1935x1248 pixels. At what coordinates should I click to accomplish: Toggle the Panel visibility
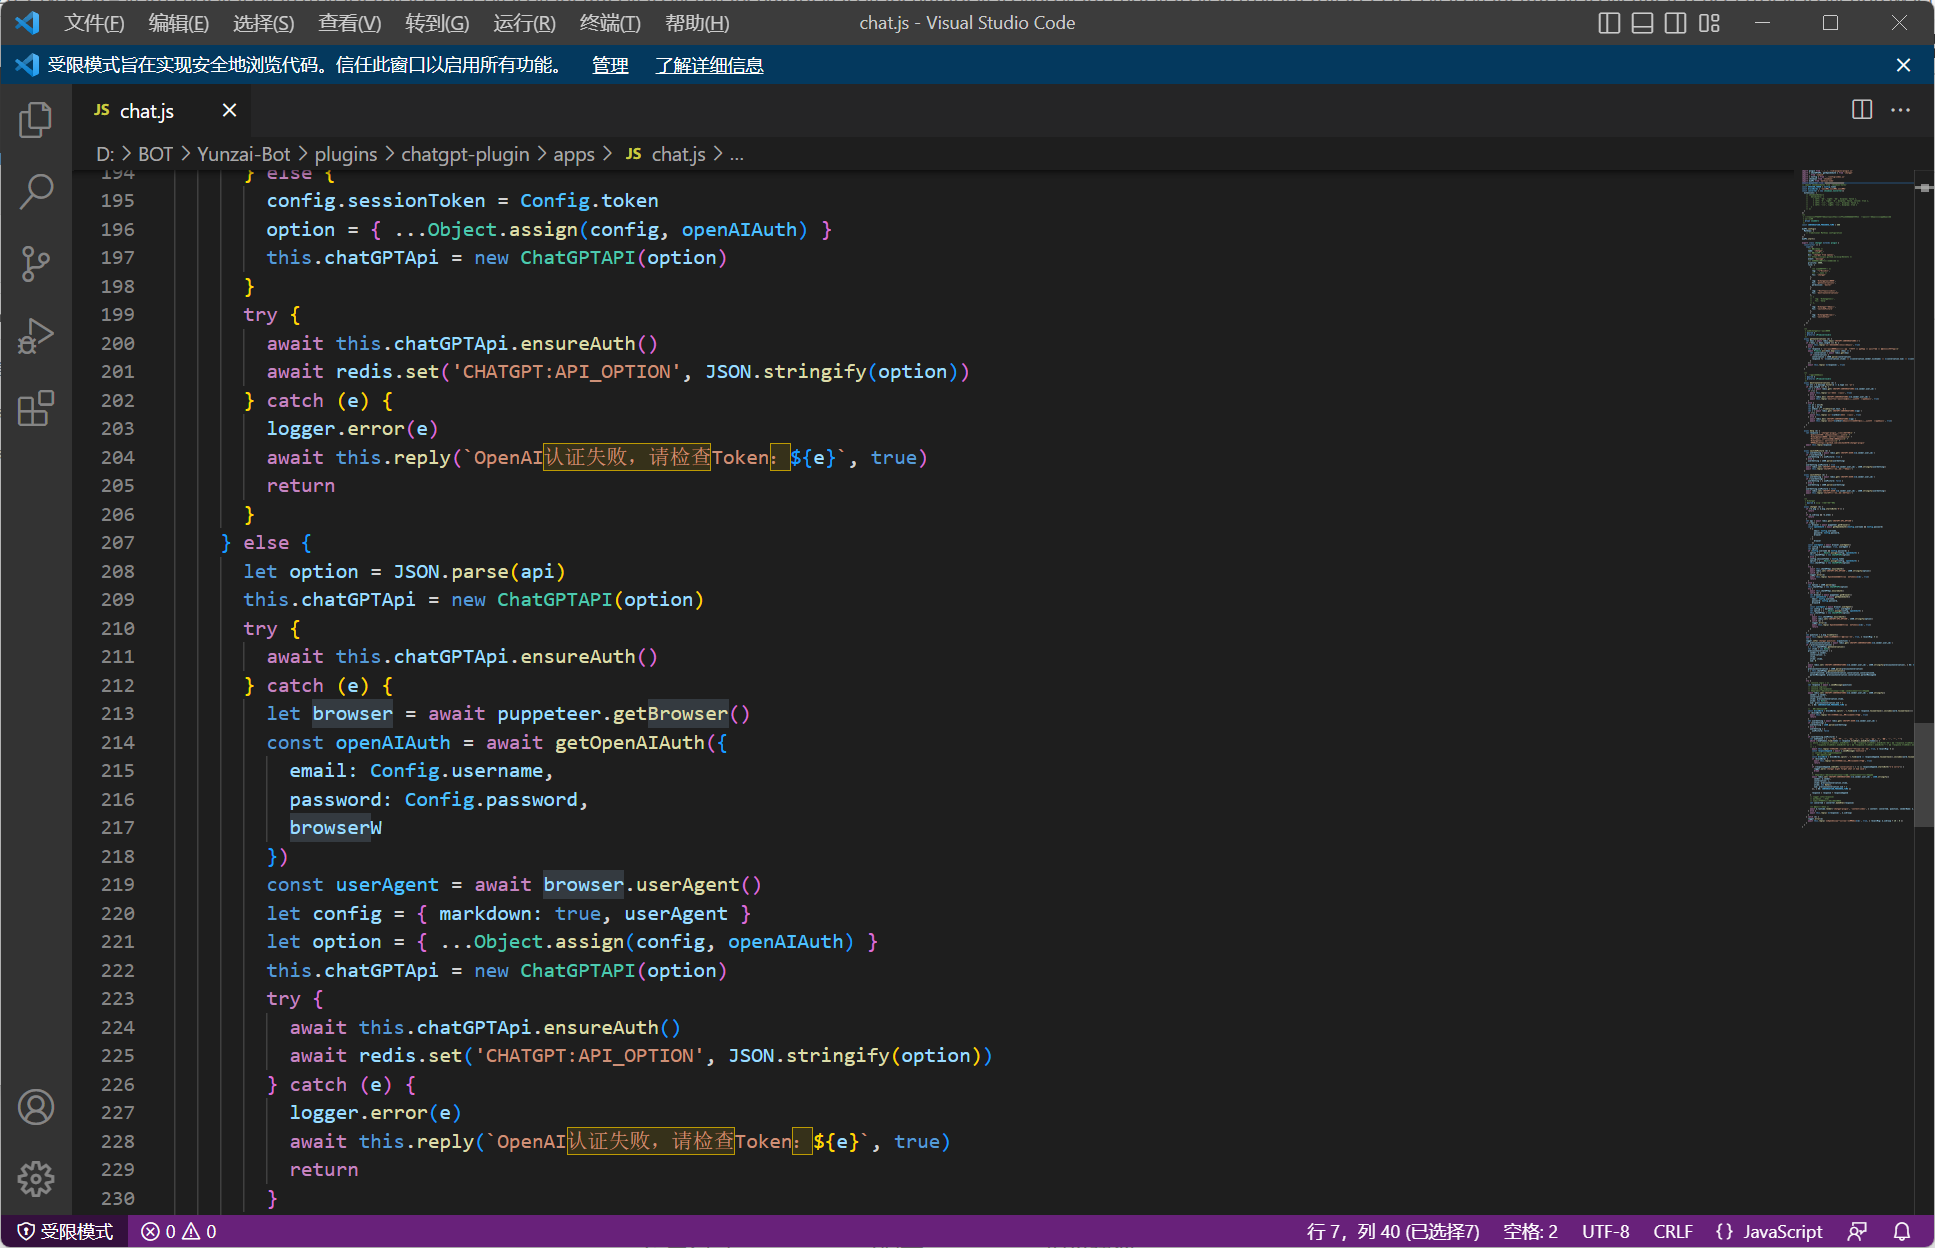point(1641,22)
